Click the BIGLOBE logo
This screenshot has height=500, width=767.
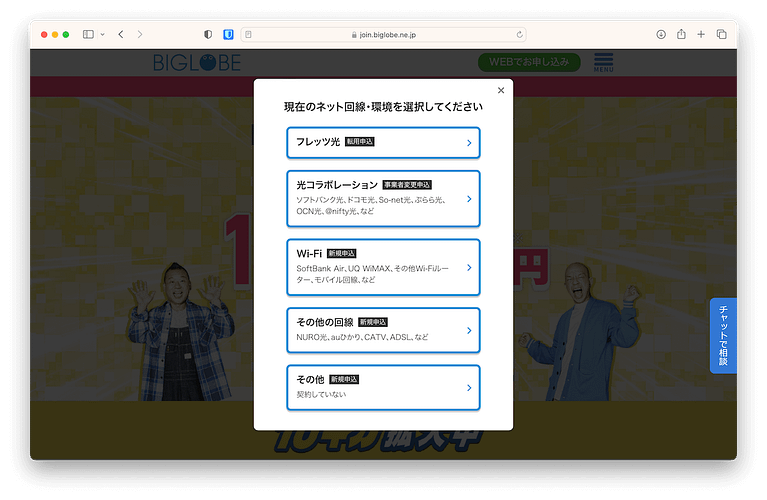click(x=196, y=63)
